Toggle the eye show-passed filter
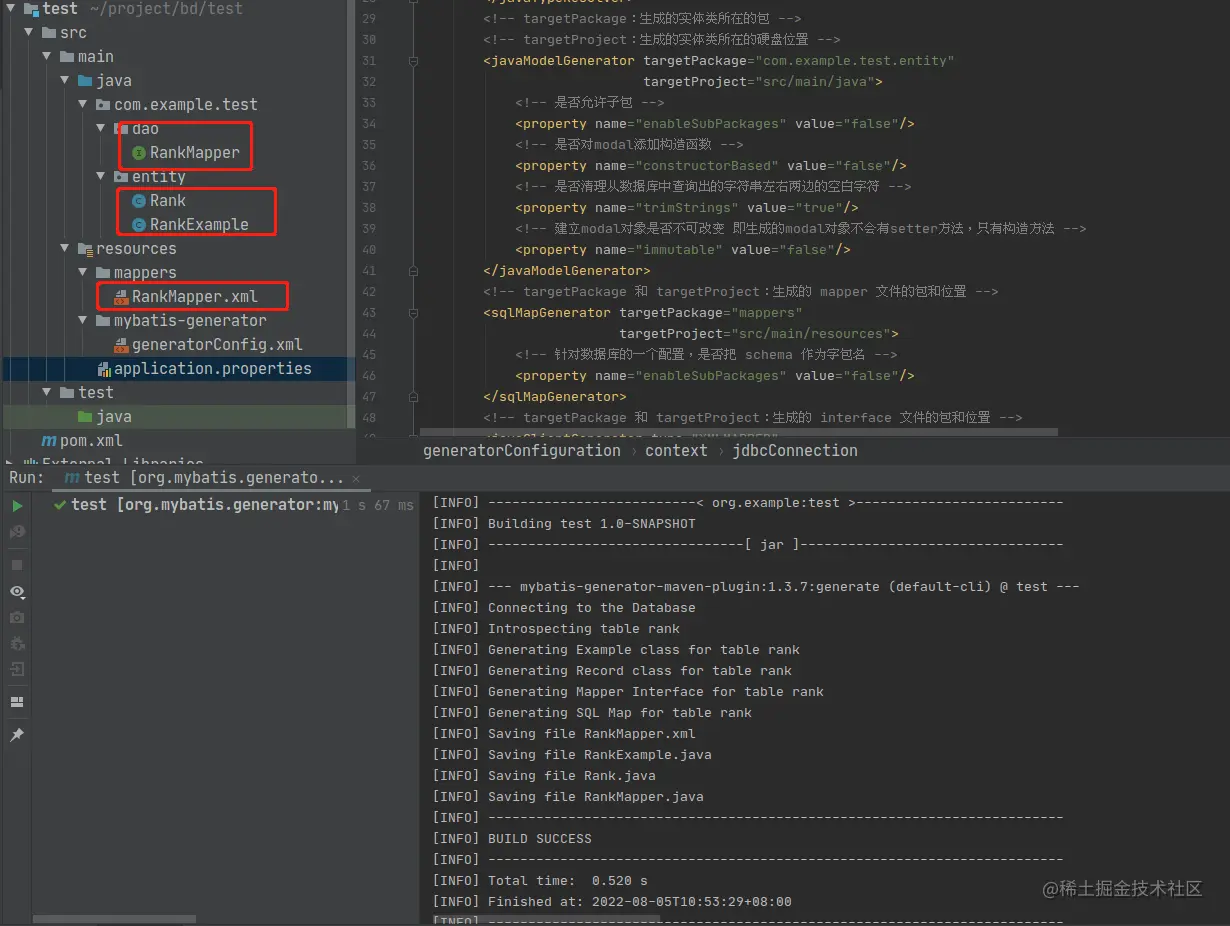The height and width of the screenshot is (926, 1230). click(x=17, y=592)
